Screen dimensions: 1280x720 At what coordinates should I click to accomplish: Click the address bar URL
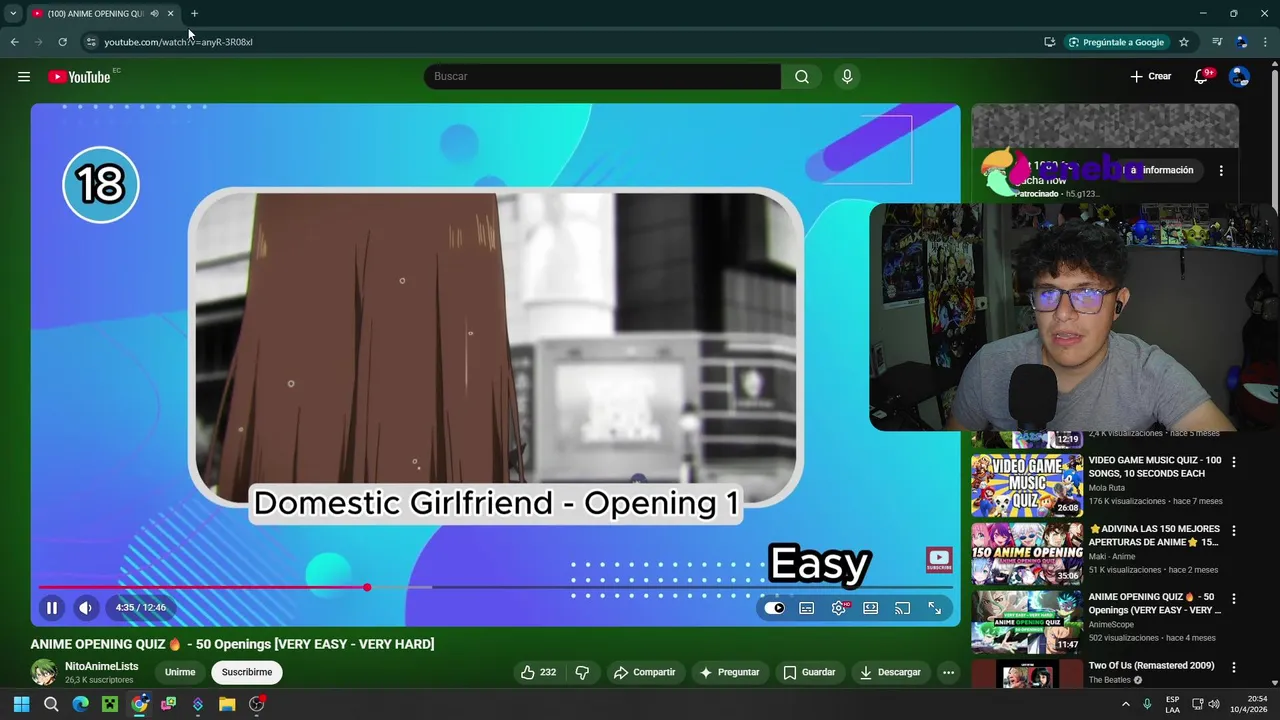pyautogui.click(x=178, y=42)
